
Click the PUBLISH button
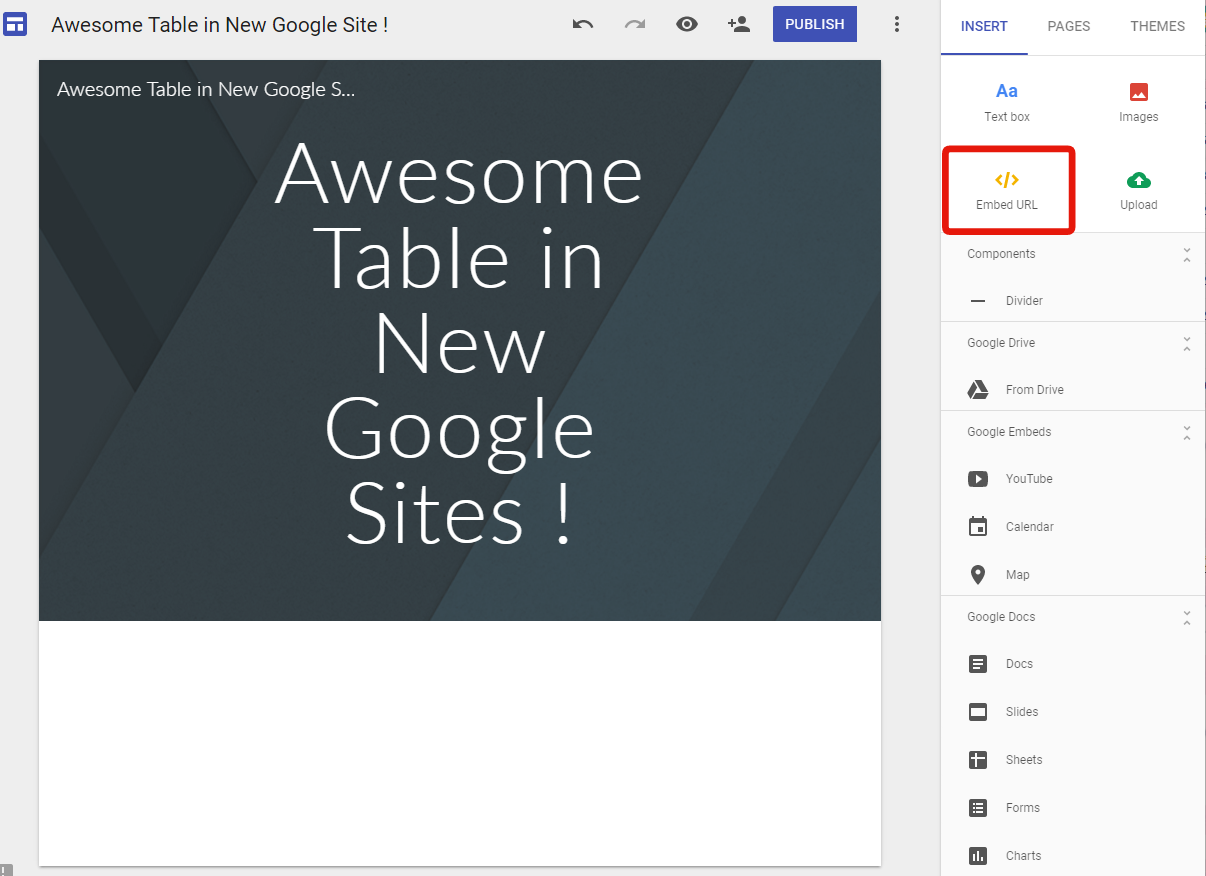coord(815,24)
